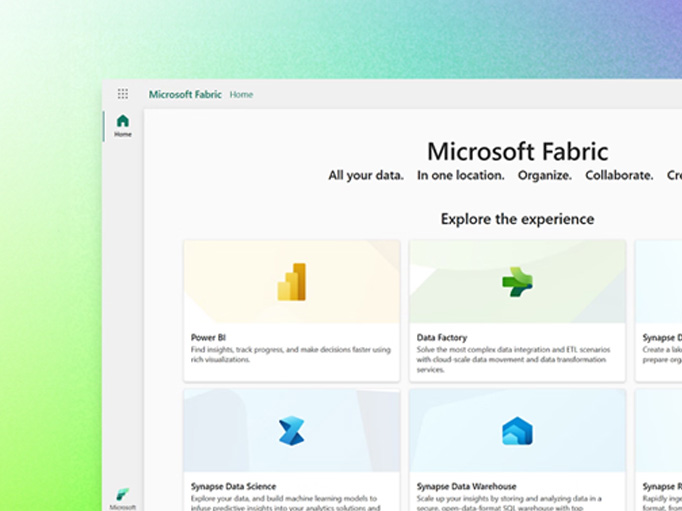
Task: Click the 'All your data.' tagline
Action: pyautogui.click(x=366, y=175)
